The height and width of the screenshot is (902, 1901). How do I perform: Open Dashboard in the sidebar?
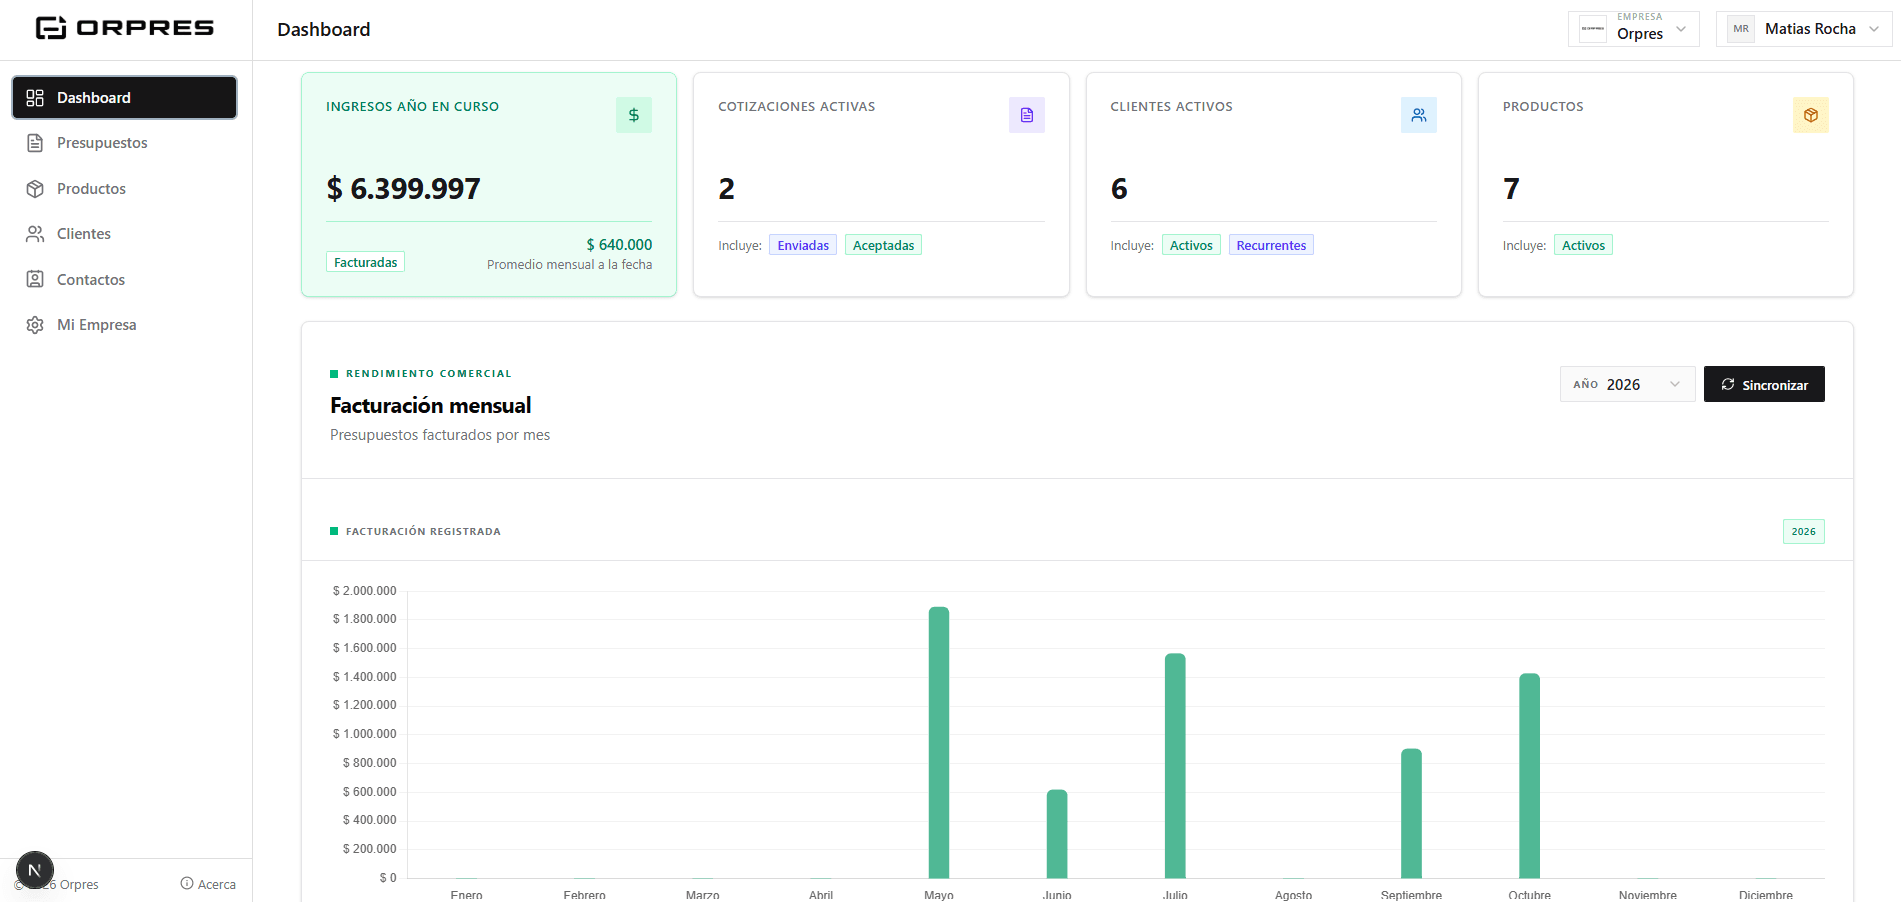point(125,98)
